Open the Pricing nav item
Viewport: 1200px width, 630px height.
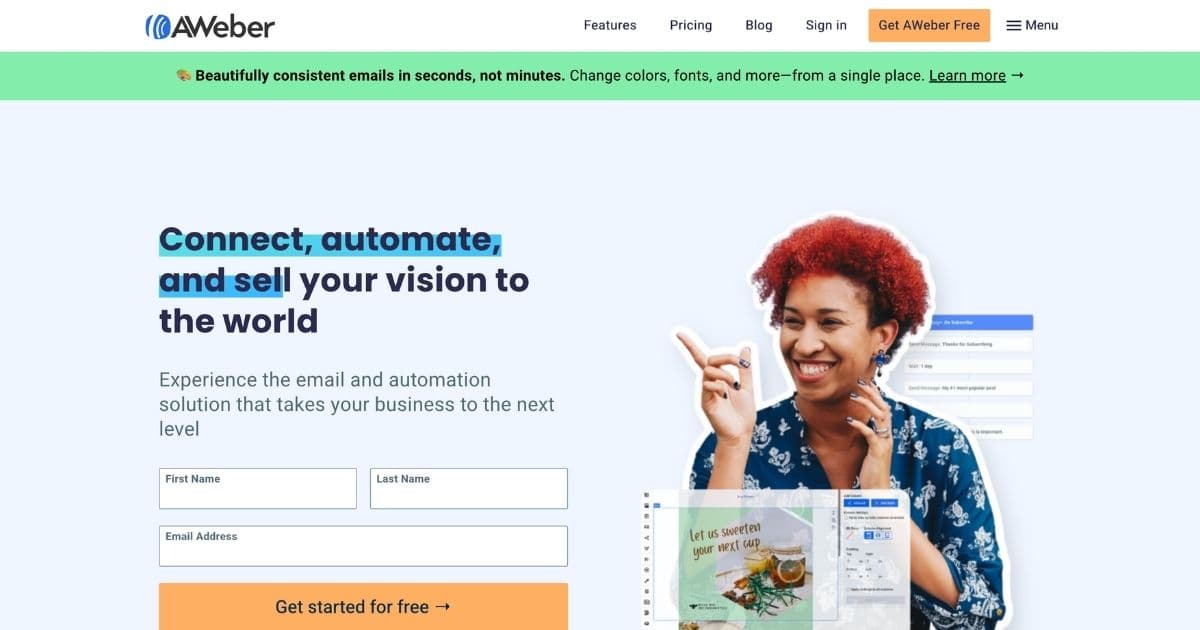pos(691,25)
